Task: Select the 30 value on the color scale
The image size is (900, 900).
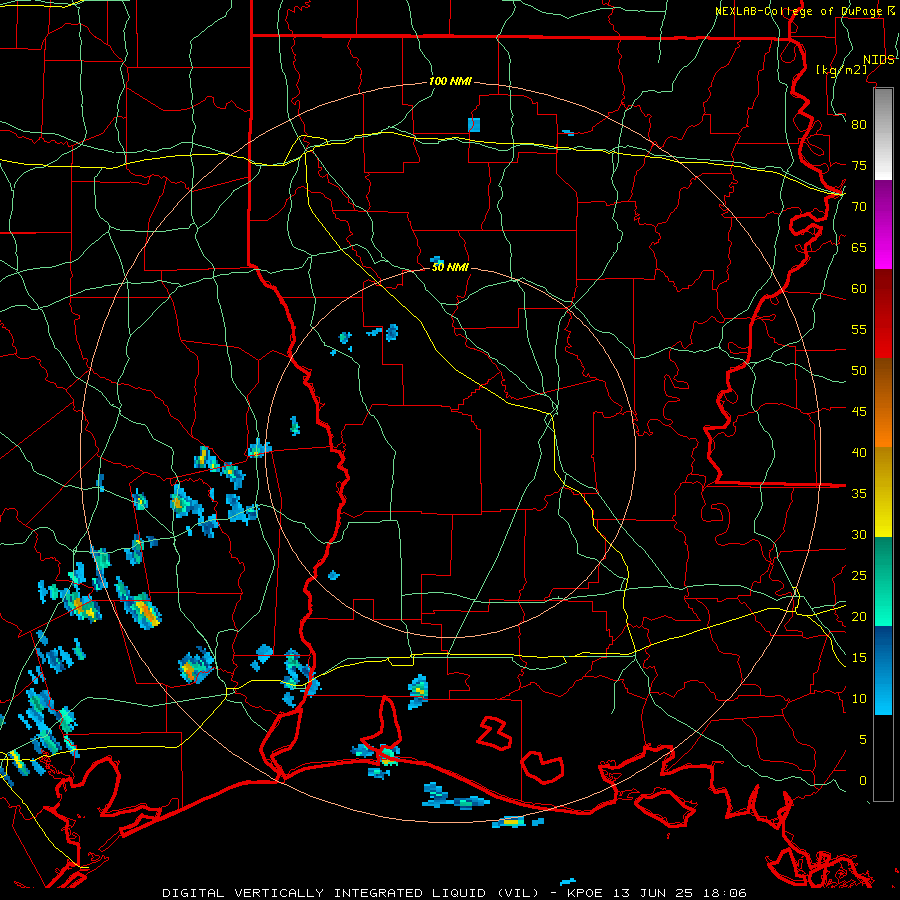Action: tap(859, 535)
